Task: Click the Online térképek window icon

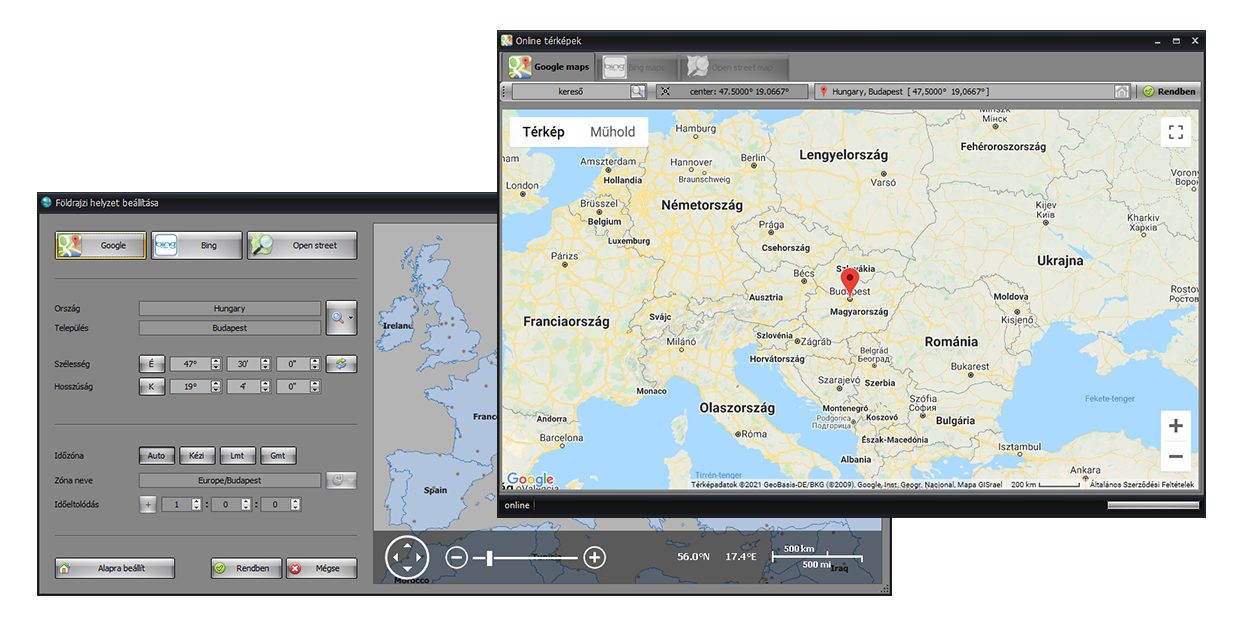Action: click(507, 40)
